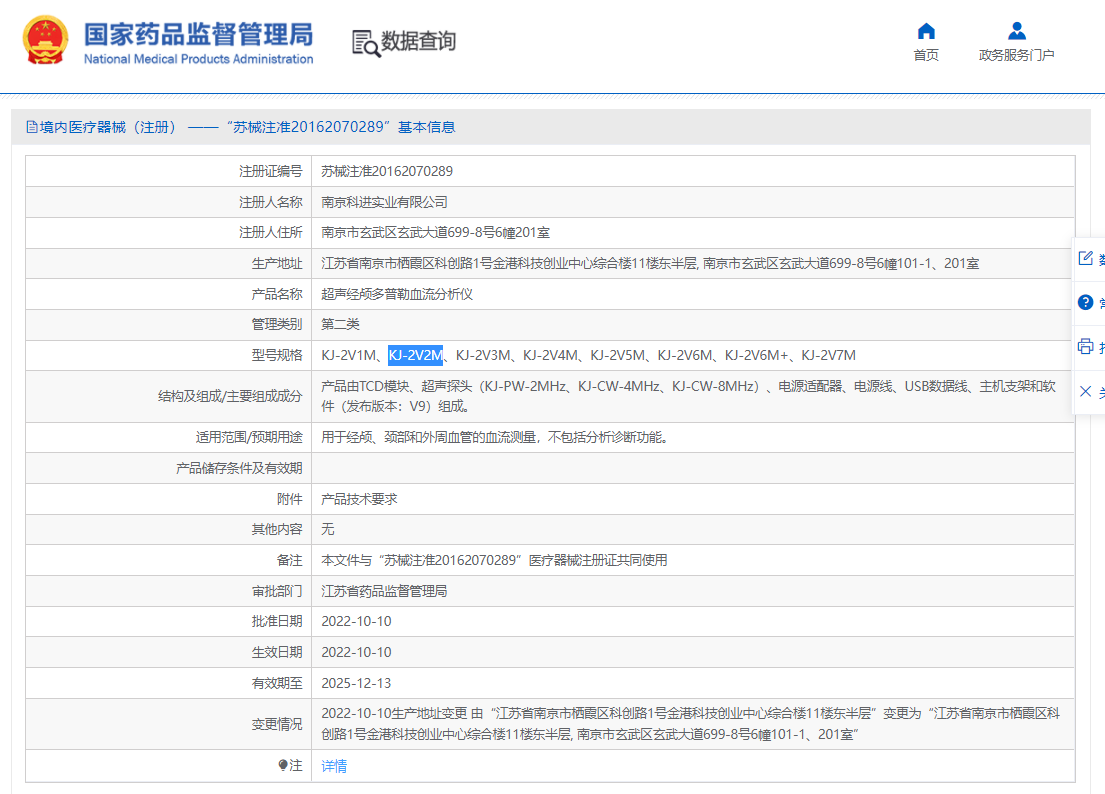Click the X close icon in side panel
Image resolution: width=1105 pixels, height=794 pixels.
tap(1085, 391)
